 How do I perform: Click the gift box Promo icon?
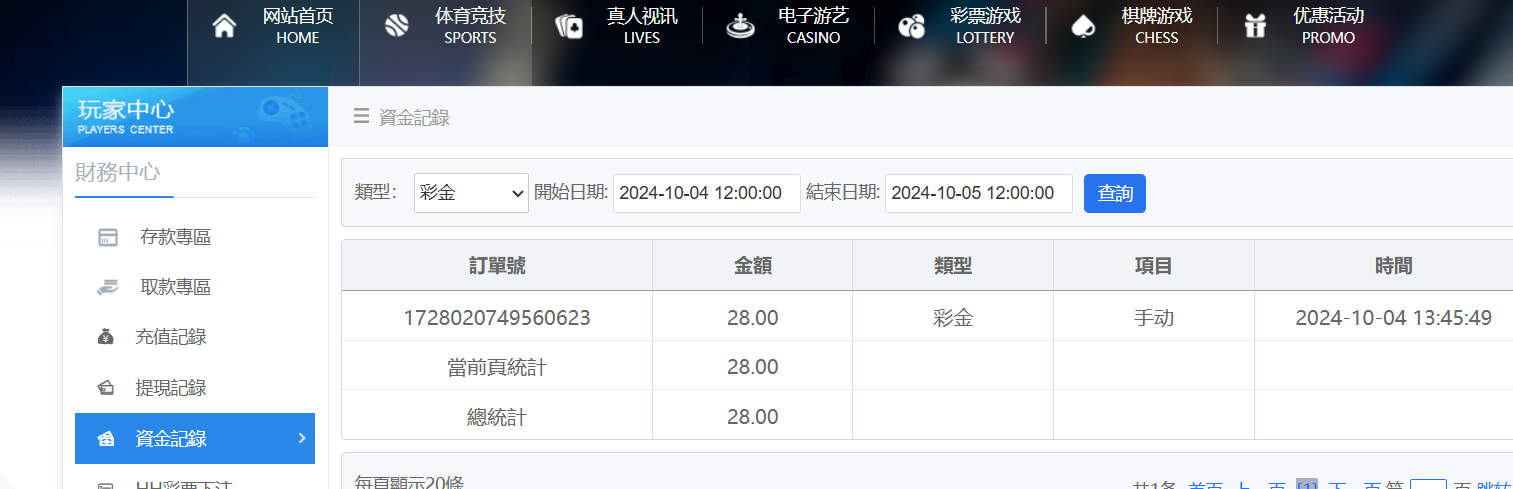pyautogui.click(x=1255, y=27)
